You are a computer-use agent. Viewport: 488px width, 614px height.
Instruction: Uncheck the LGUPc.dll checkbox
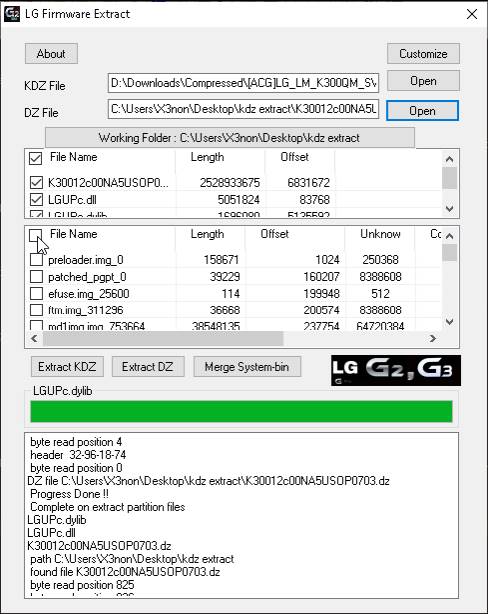pos(36,200)
